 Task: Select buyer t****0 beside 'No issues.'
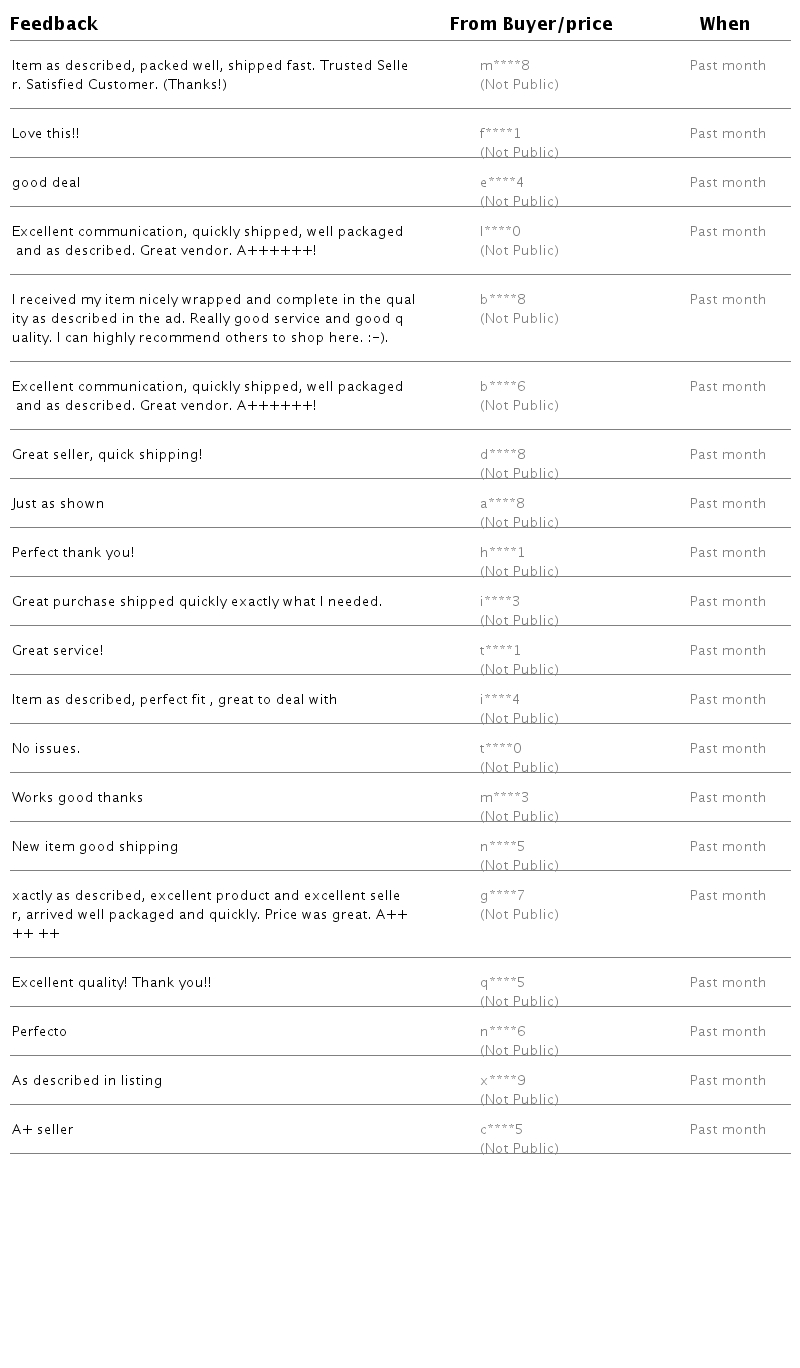click(500, 749)
